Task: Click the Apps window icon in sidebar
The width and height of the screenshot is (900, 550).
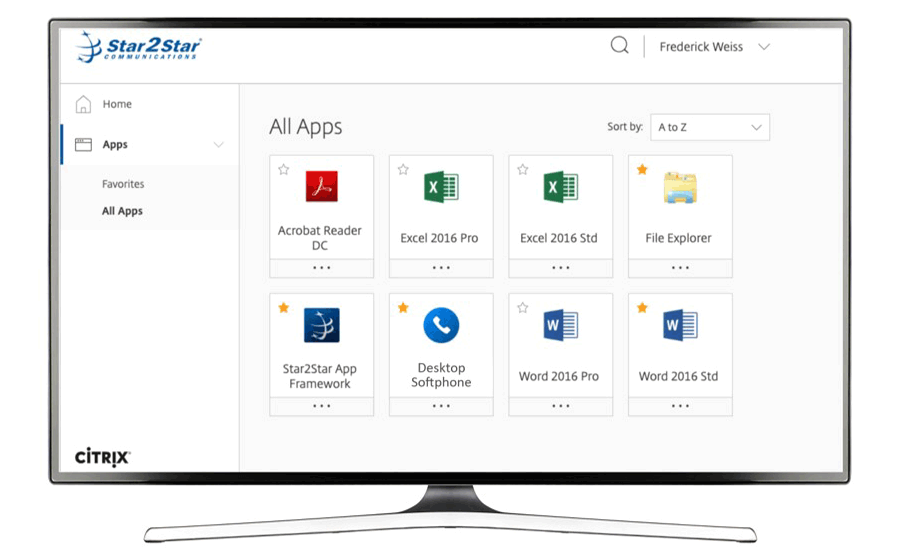Action: 83,144
